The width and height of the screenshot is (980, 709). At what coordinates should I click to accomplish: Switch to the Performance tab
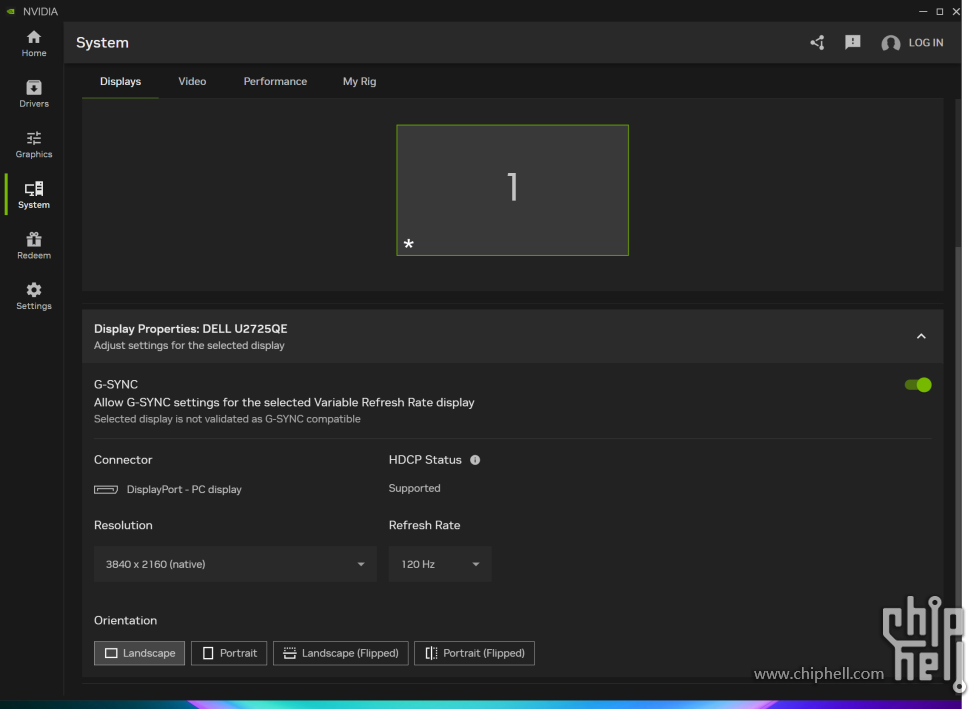tap(275, 81)
